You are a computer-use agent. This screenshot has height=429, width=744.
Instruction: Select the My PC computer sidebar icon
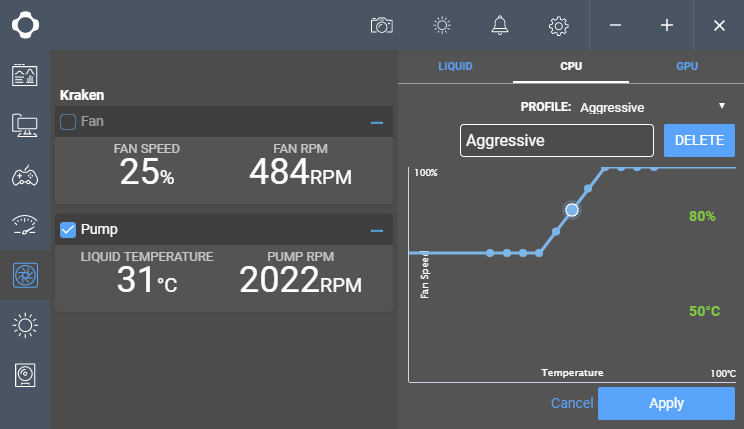click(x=25, y=125)
